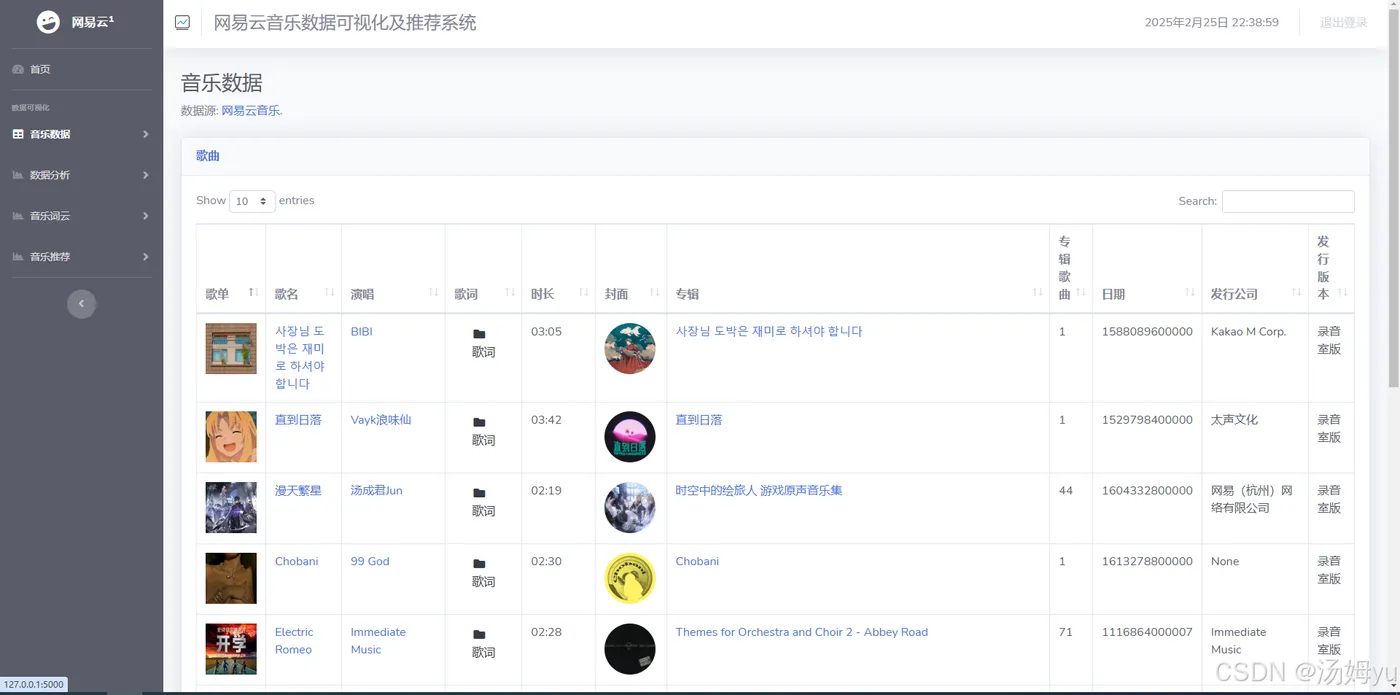1400x695 pixels.
Task: Sort table by 日期 column sort arrows
Action: (x=1190, y=292)
